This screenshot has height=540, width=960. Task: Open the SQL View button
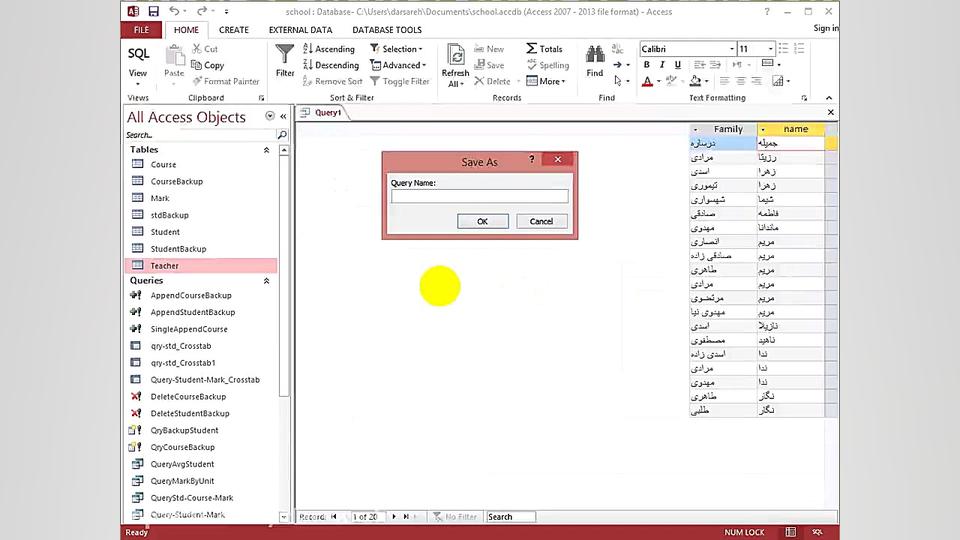(138, 64)
